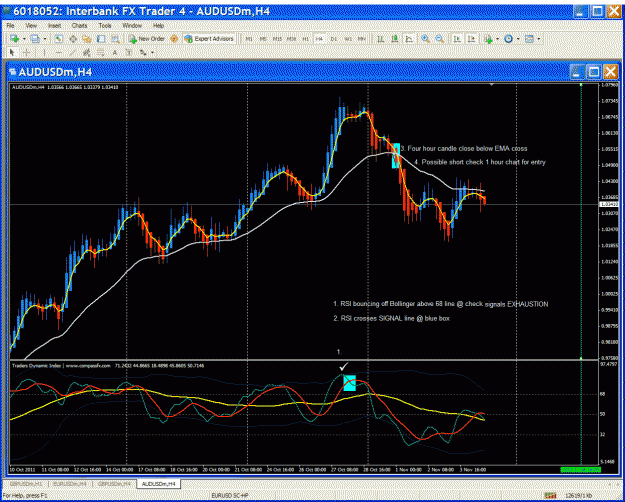625x502 pixels.
Task: Switch chart to D1 timeframe
Action: 334,39
